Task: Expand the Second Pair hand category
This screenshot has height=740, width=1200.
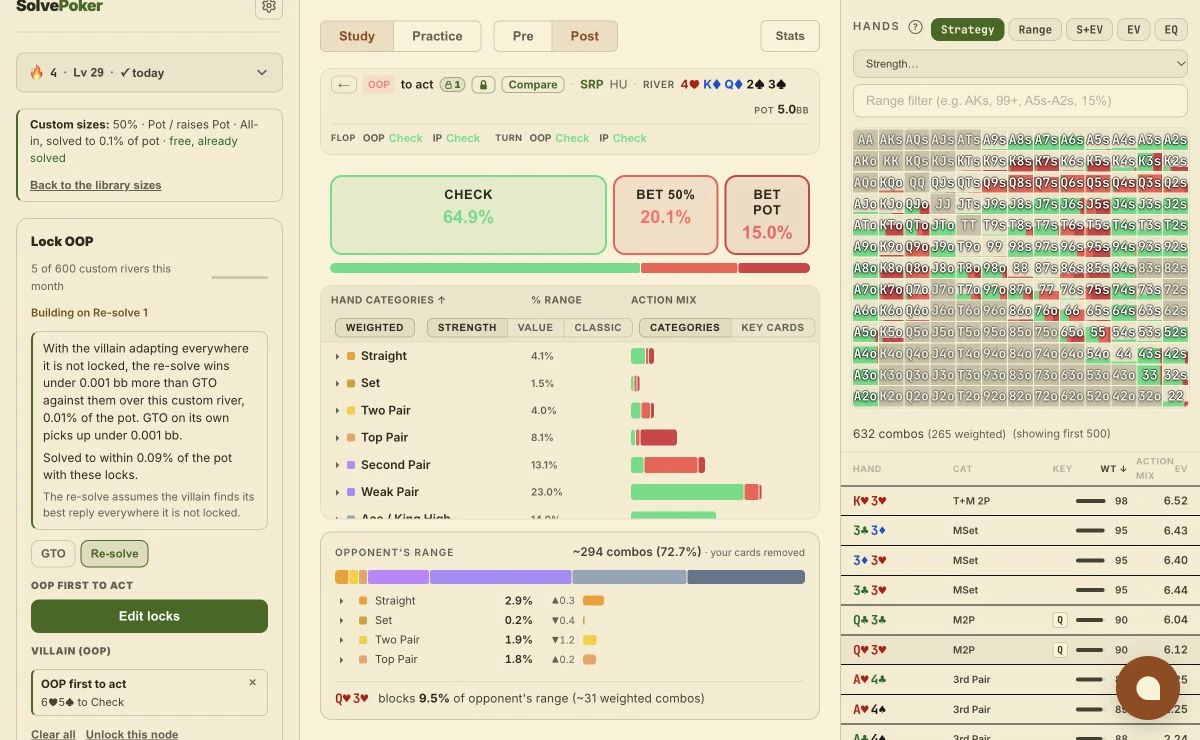Action: point(337,465)
